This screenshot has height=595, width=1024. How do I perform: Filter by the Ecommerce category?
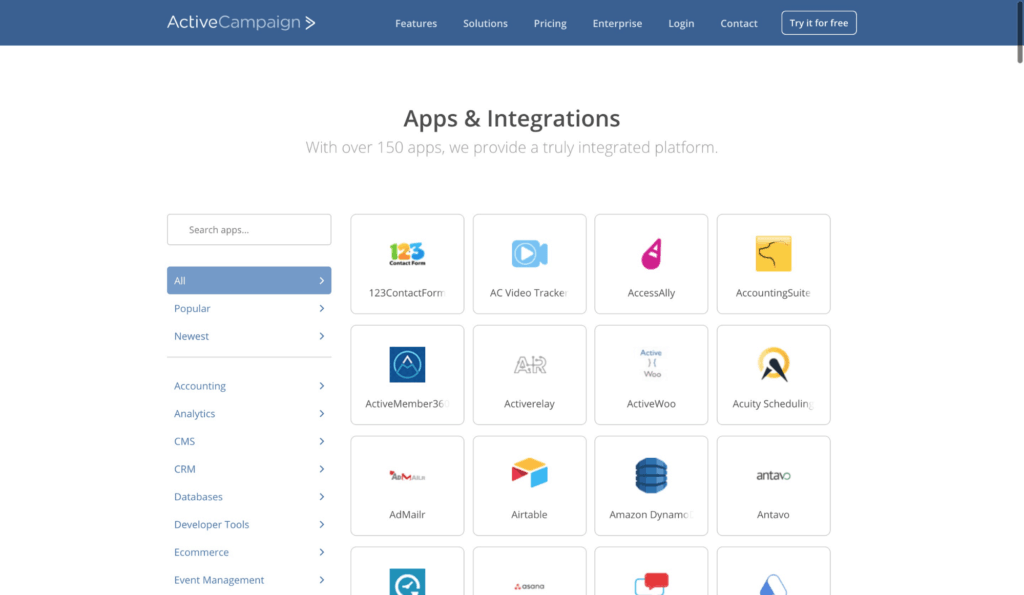tap(201, 552)
